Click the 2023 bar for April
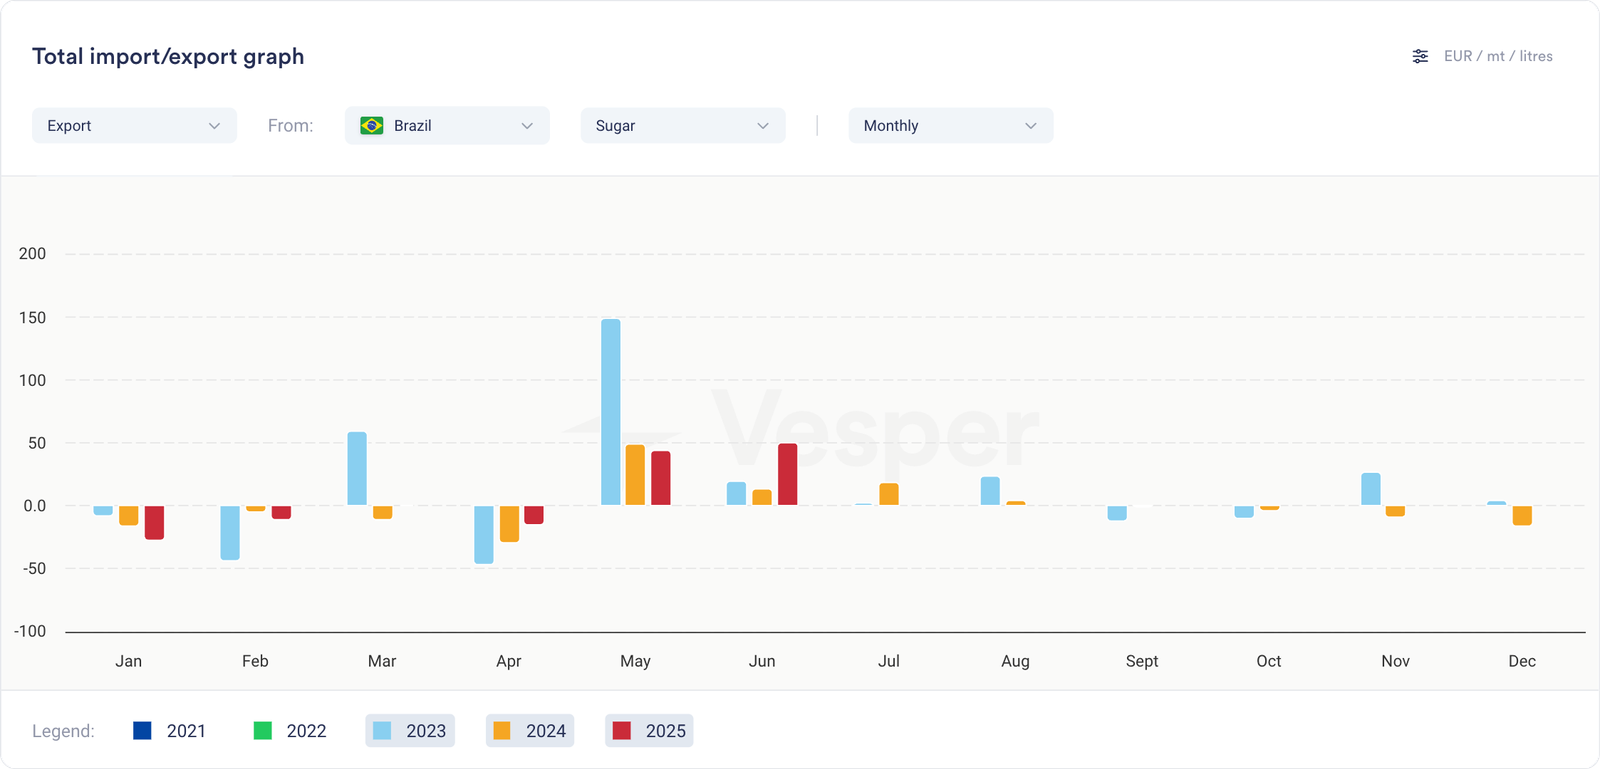 click(484, 534)
